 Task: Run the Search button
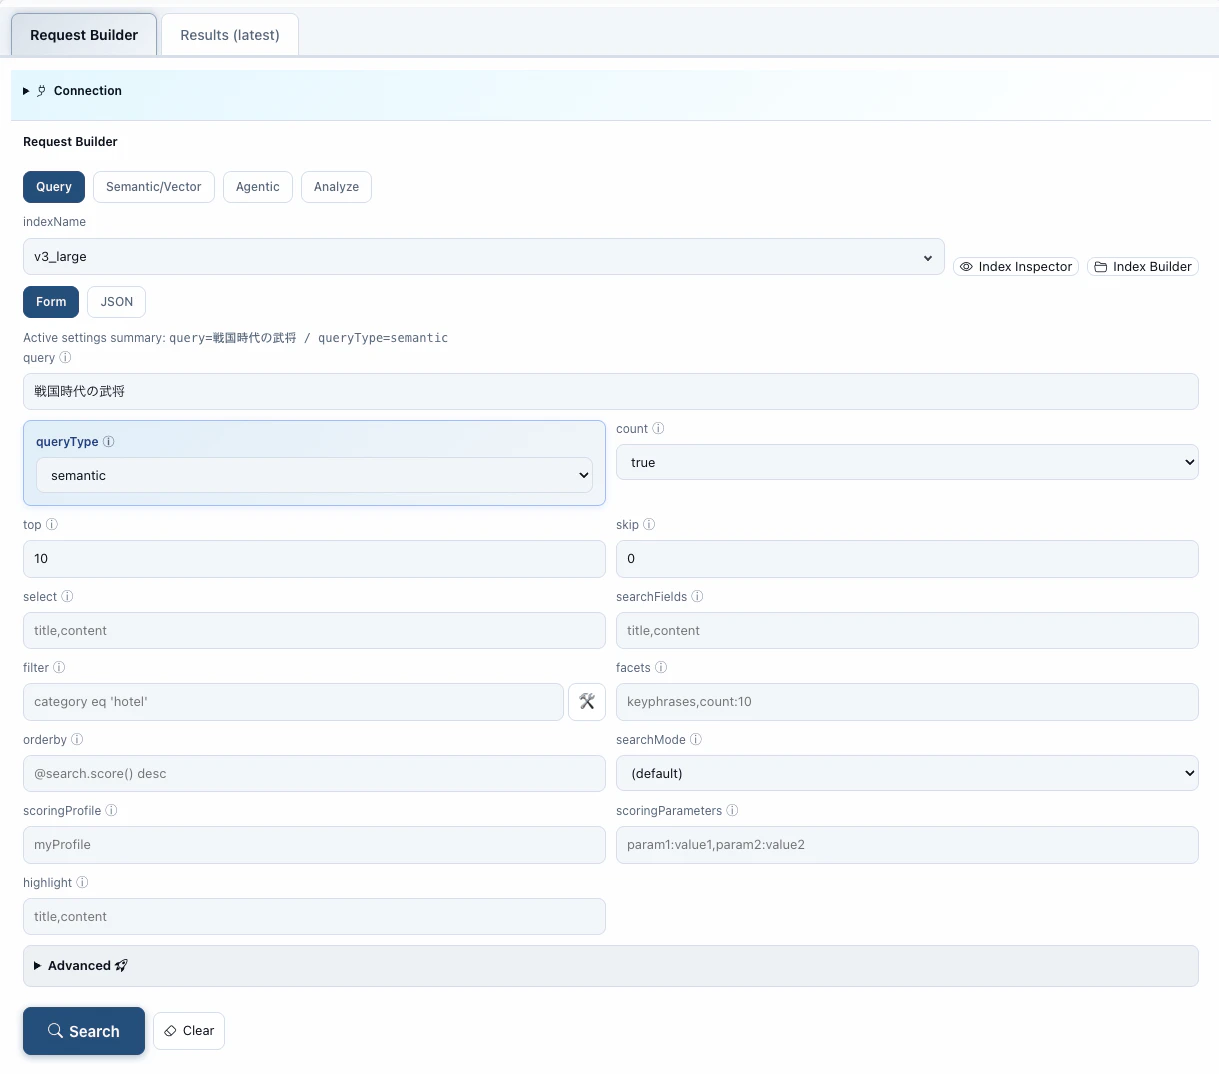[84, 1031]
